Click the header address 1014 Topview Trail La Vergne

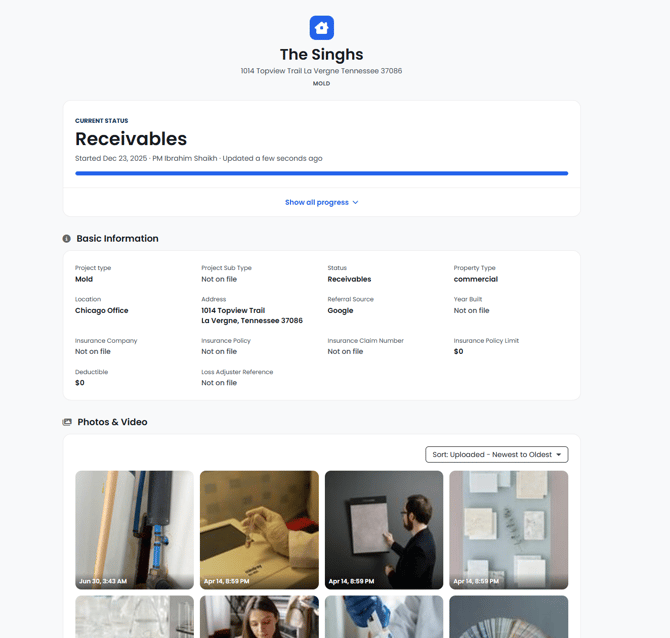[x=321, y=71]
